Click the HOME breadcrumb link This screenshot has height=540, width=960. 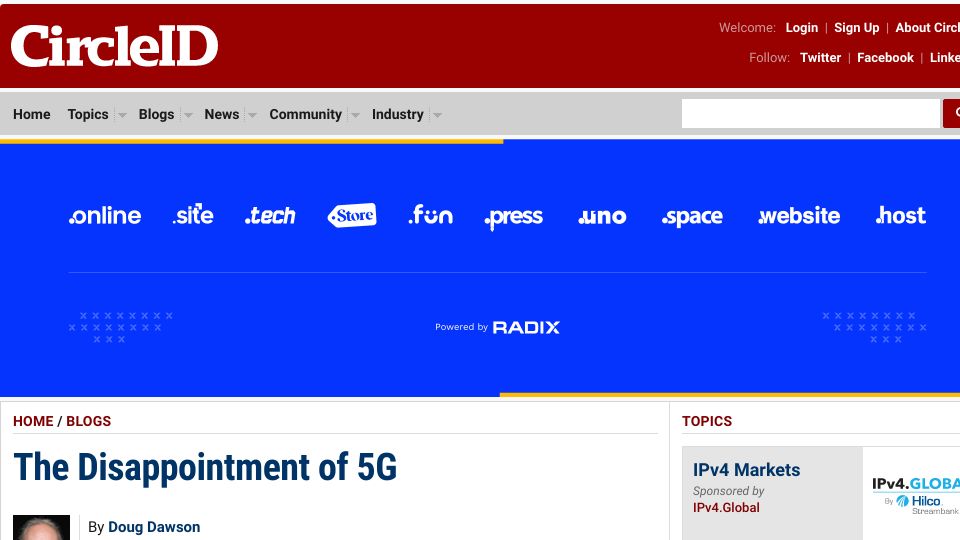point(33,421)
